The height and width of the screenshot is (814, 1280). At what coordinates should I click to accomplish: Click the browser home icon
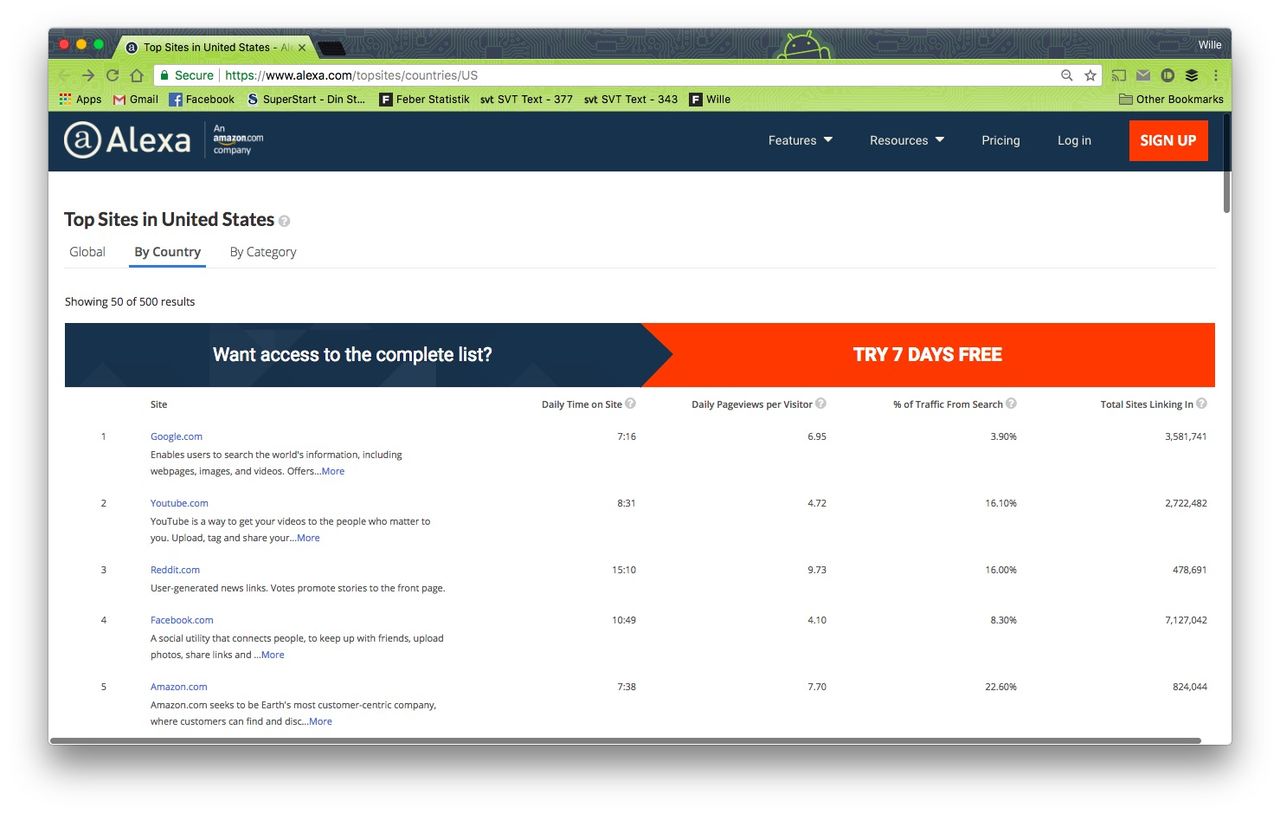(x=136, y=75)
